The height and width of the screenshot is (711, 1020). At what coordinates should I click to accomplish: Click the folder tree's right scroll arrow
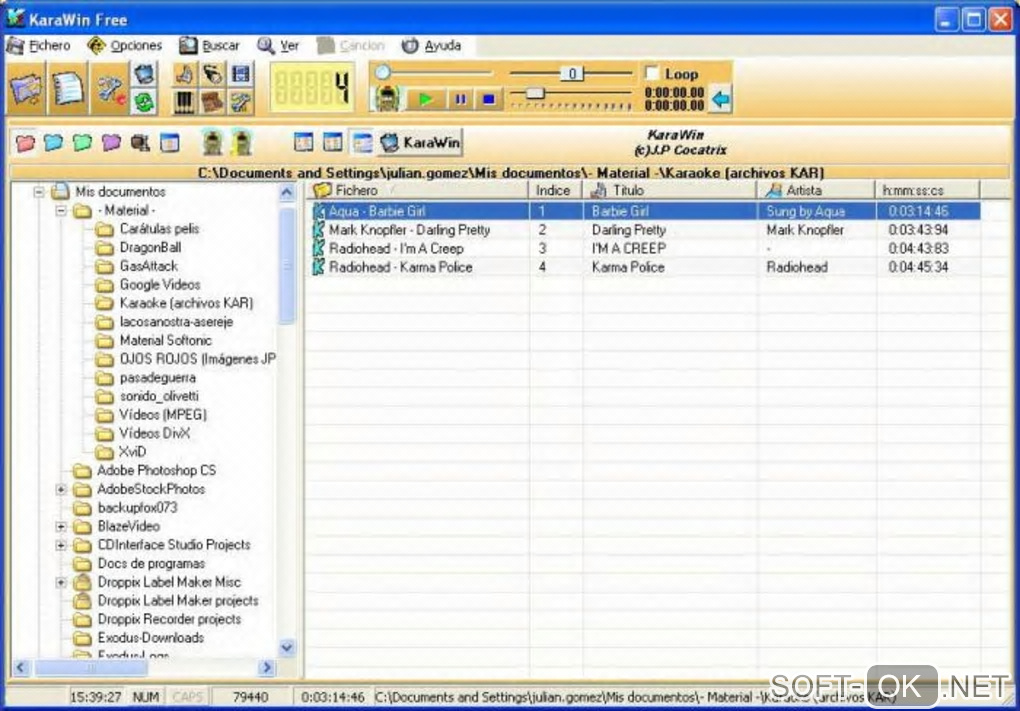(266, 667)
